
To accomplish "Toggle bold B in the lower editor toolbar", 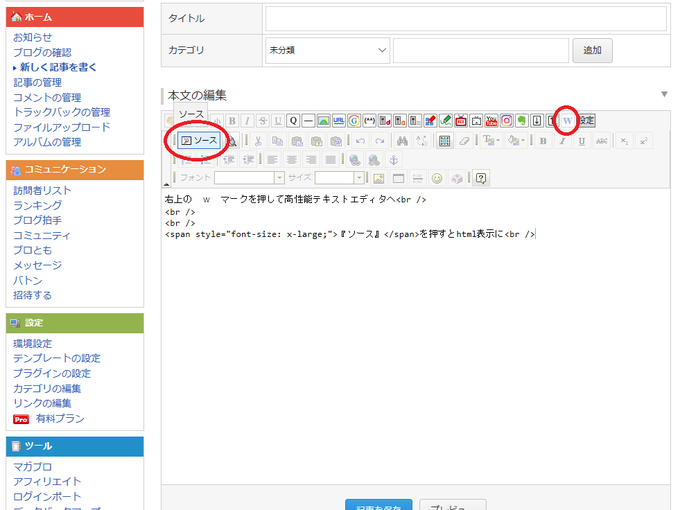I will pyautogui.click(x=543, y=141).
